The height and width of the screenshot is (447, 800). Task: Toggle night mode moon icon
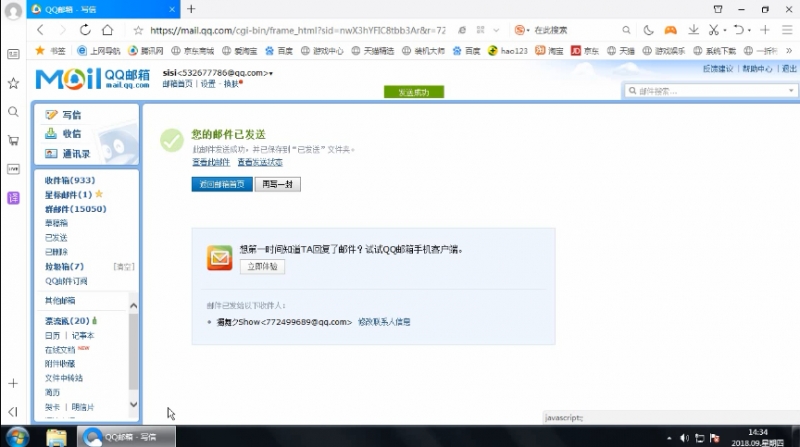click(x=648, y=30)
